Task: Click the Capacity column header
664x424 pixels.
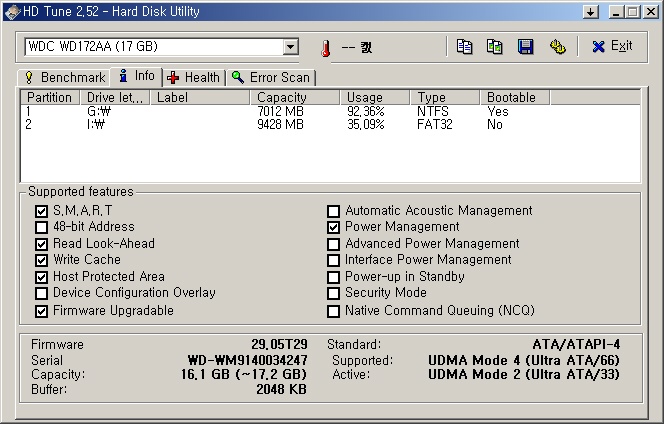Action: 295,97
